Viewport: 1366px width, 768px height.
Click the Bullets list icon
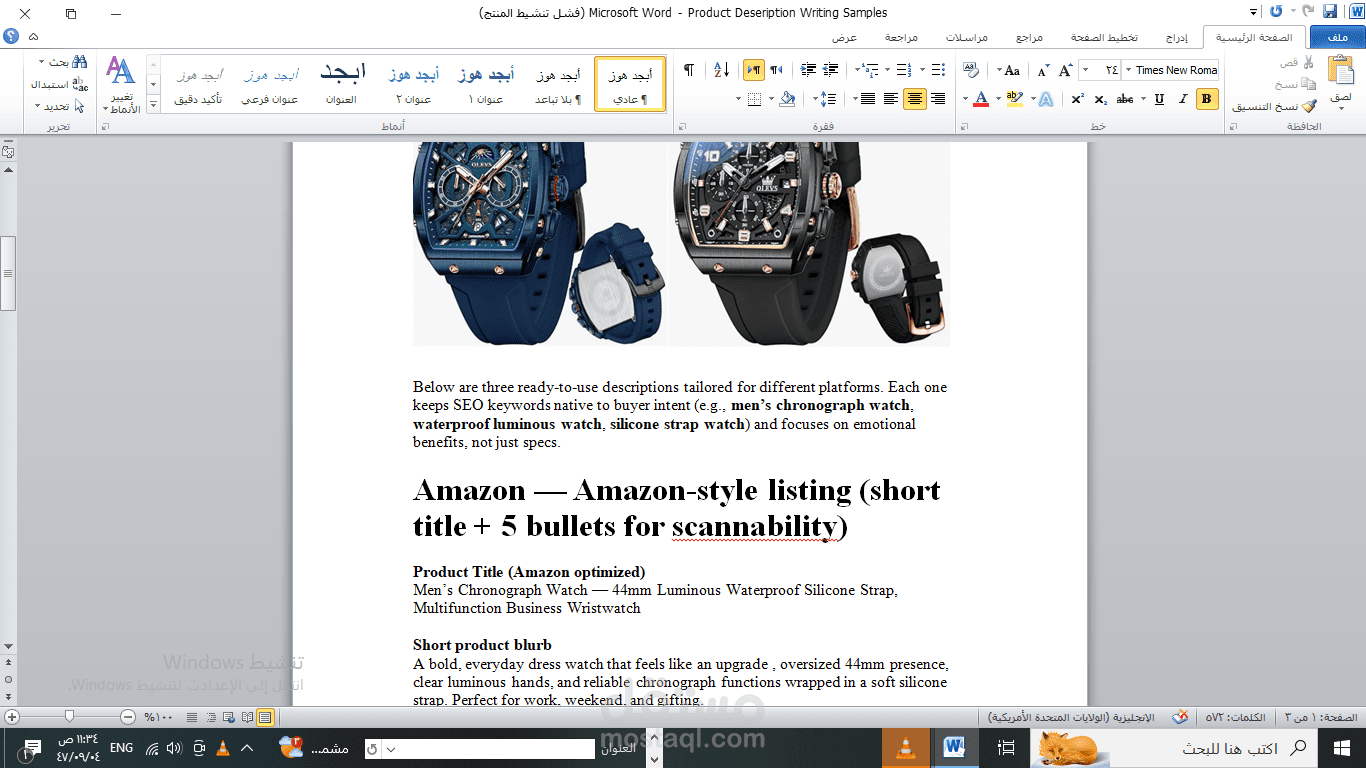point(937,70)
